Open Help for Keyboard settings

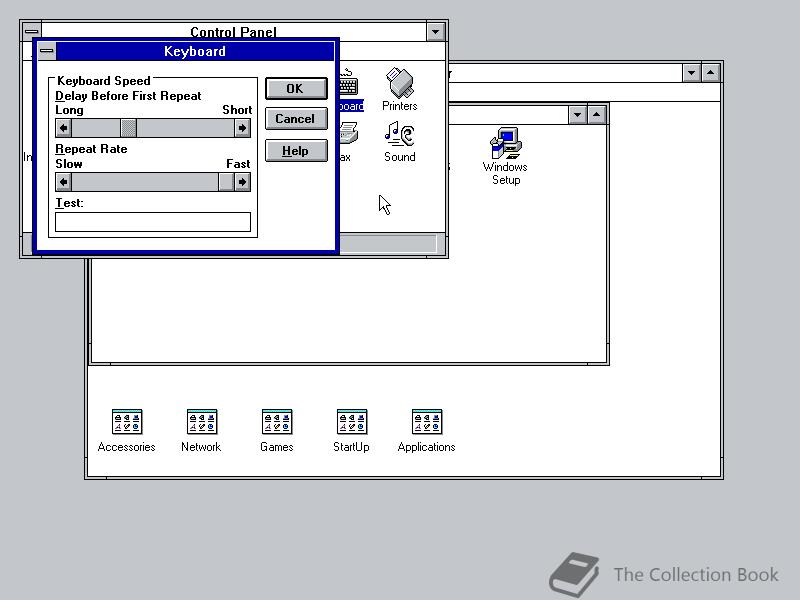(296, 151)
